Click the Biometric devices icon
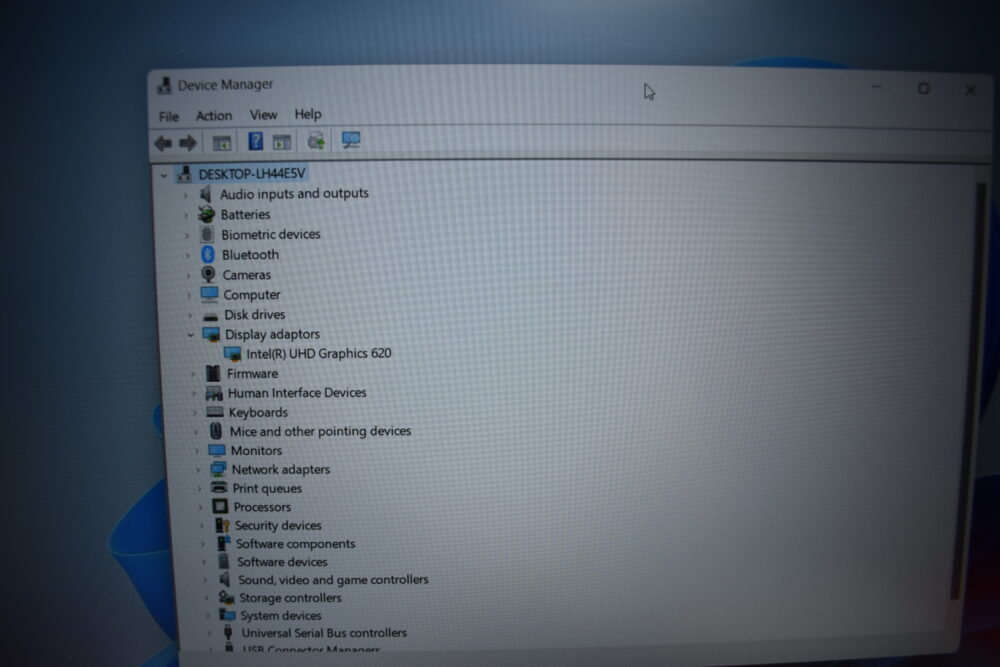This screenshot has height=667, width=1000. [x=207, y=235]
